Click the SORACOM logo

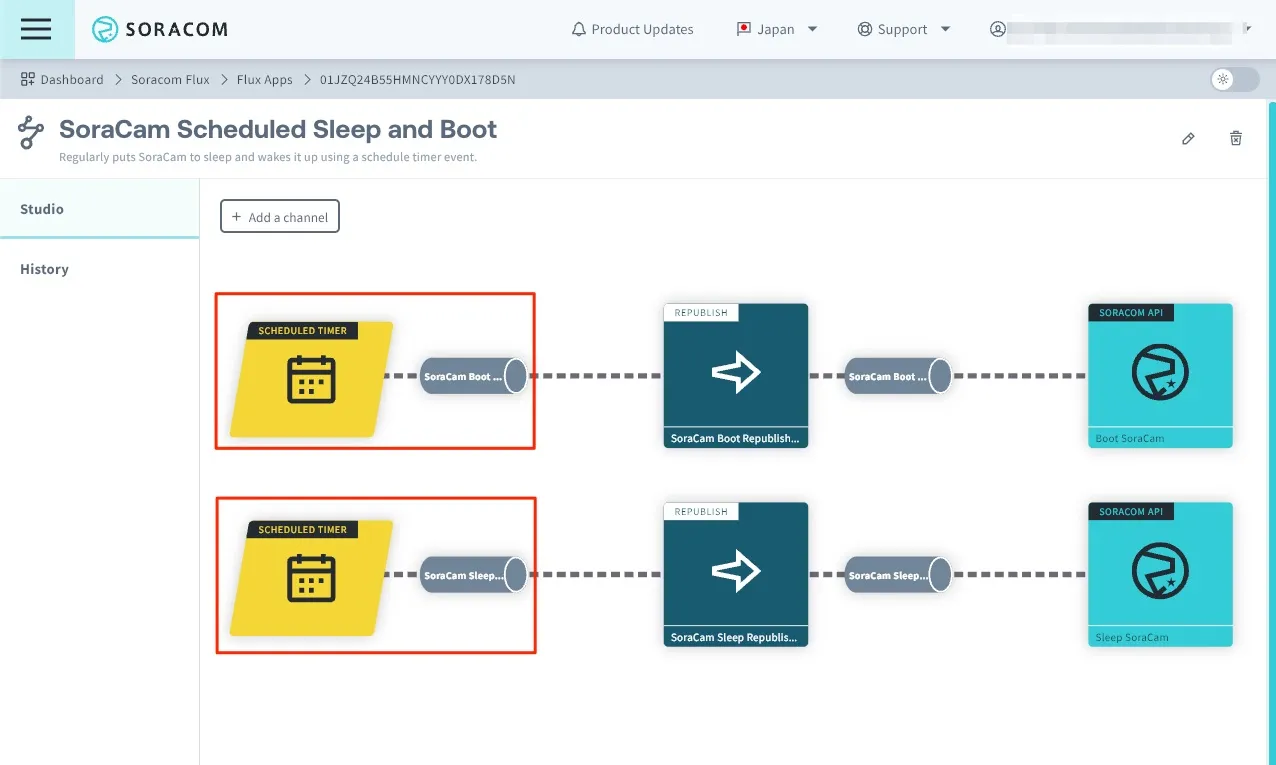pyautogui.click(x=160, y=30)
